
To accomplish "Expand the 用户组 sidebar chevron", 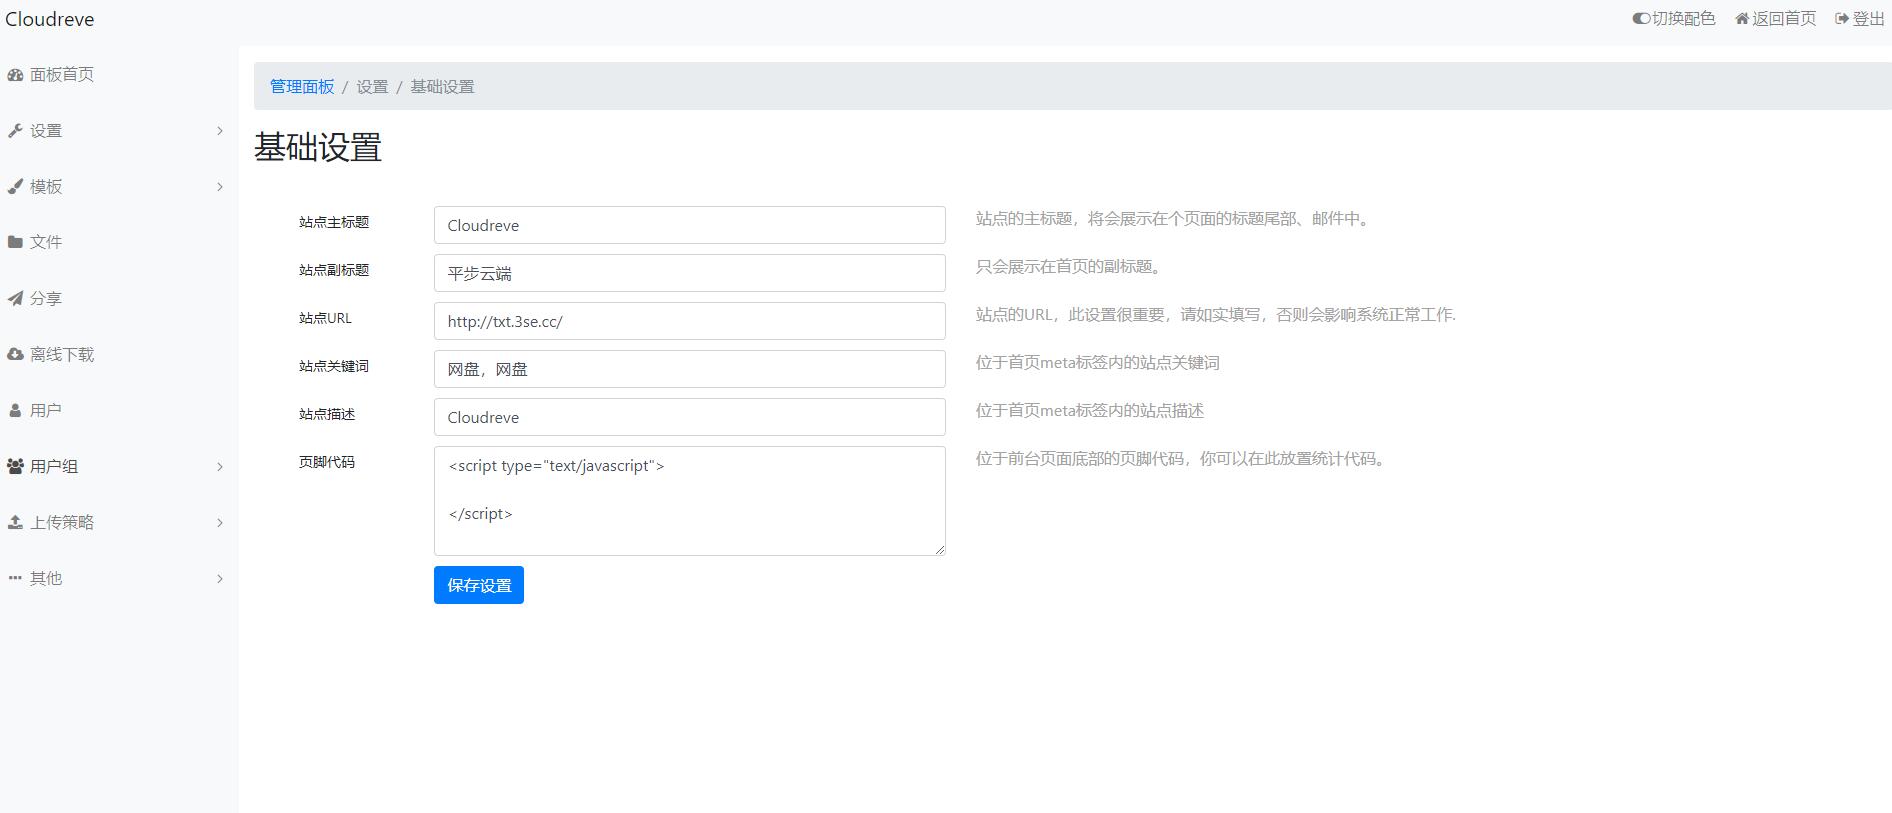I will (x=220, y=467).
